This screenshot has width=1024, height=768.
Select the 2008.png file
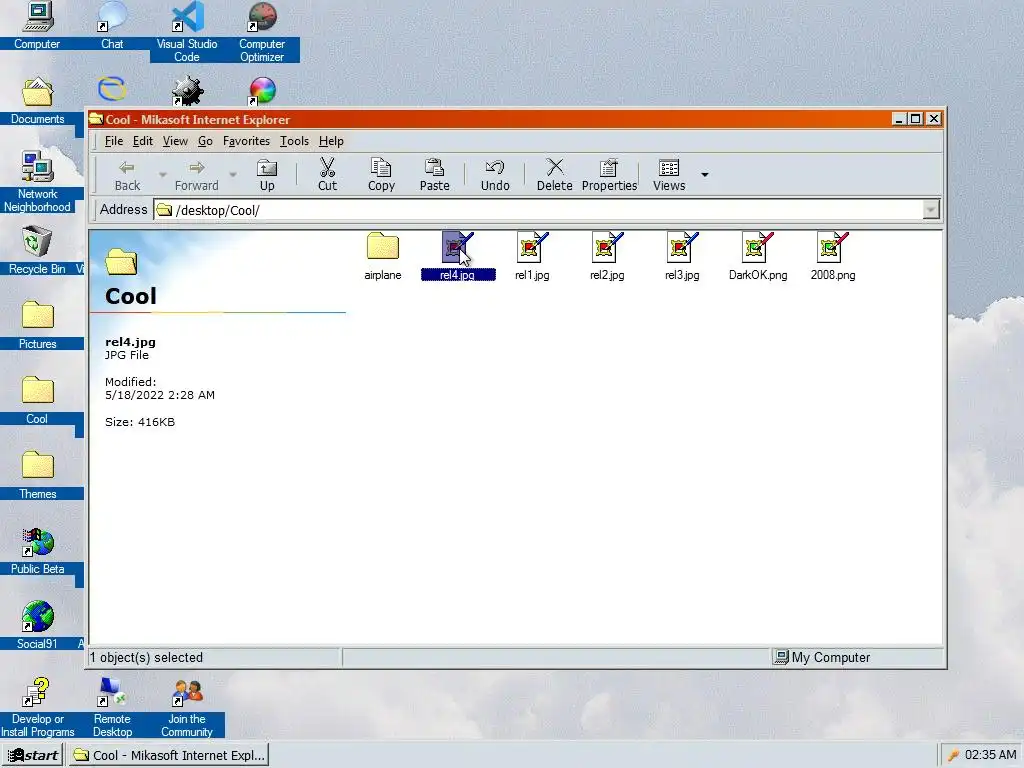(x=833, y=257)
